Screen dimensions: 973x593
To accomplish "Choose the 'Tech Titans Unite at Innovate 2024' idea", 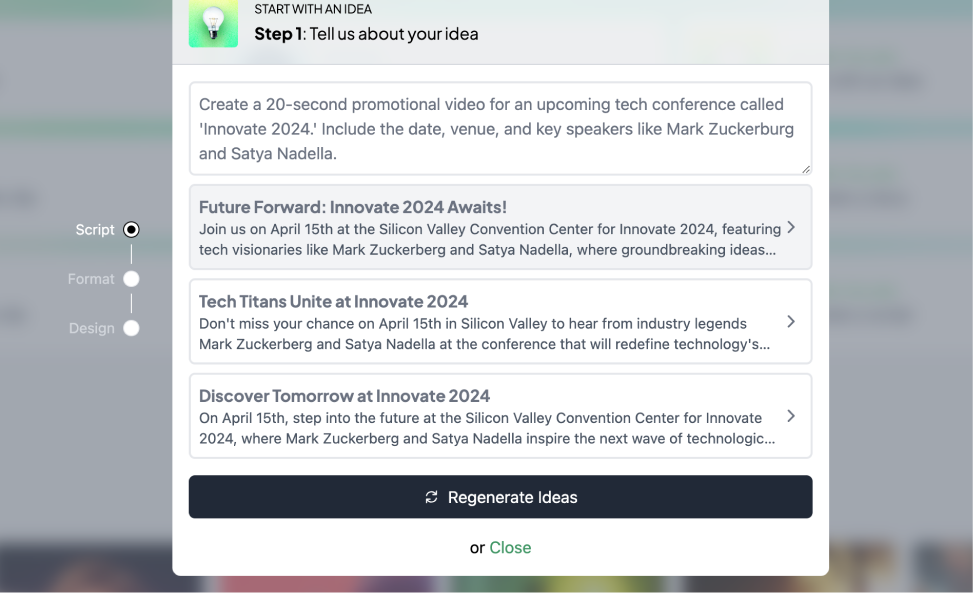I will click(501, 321).
